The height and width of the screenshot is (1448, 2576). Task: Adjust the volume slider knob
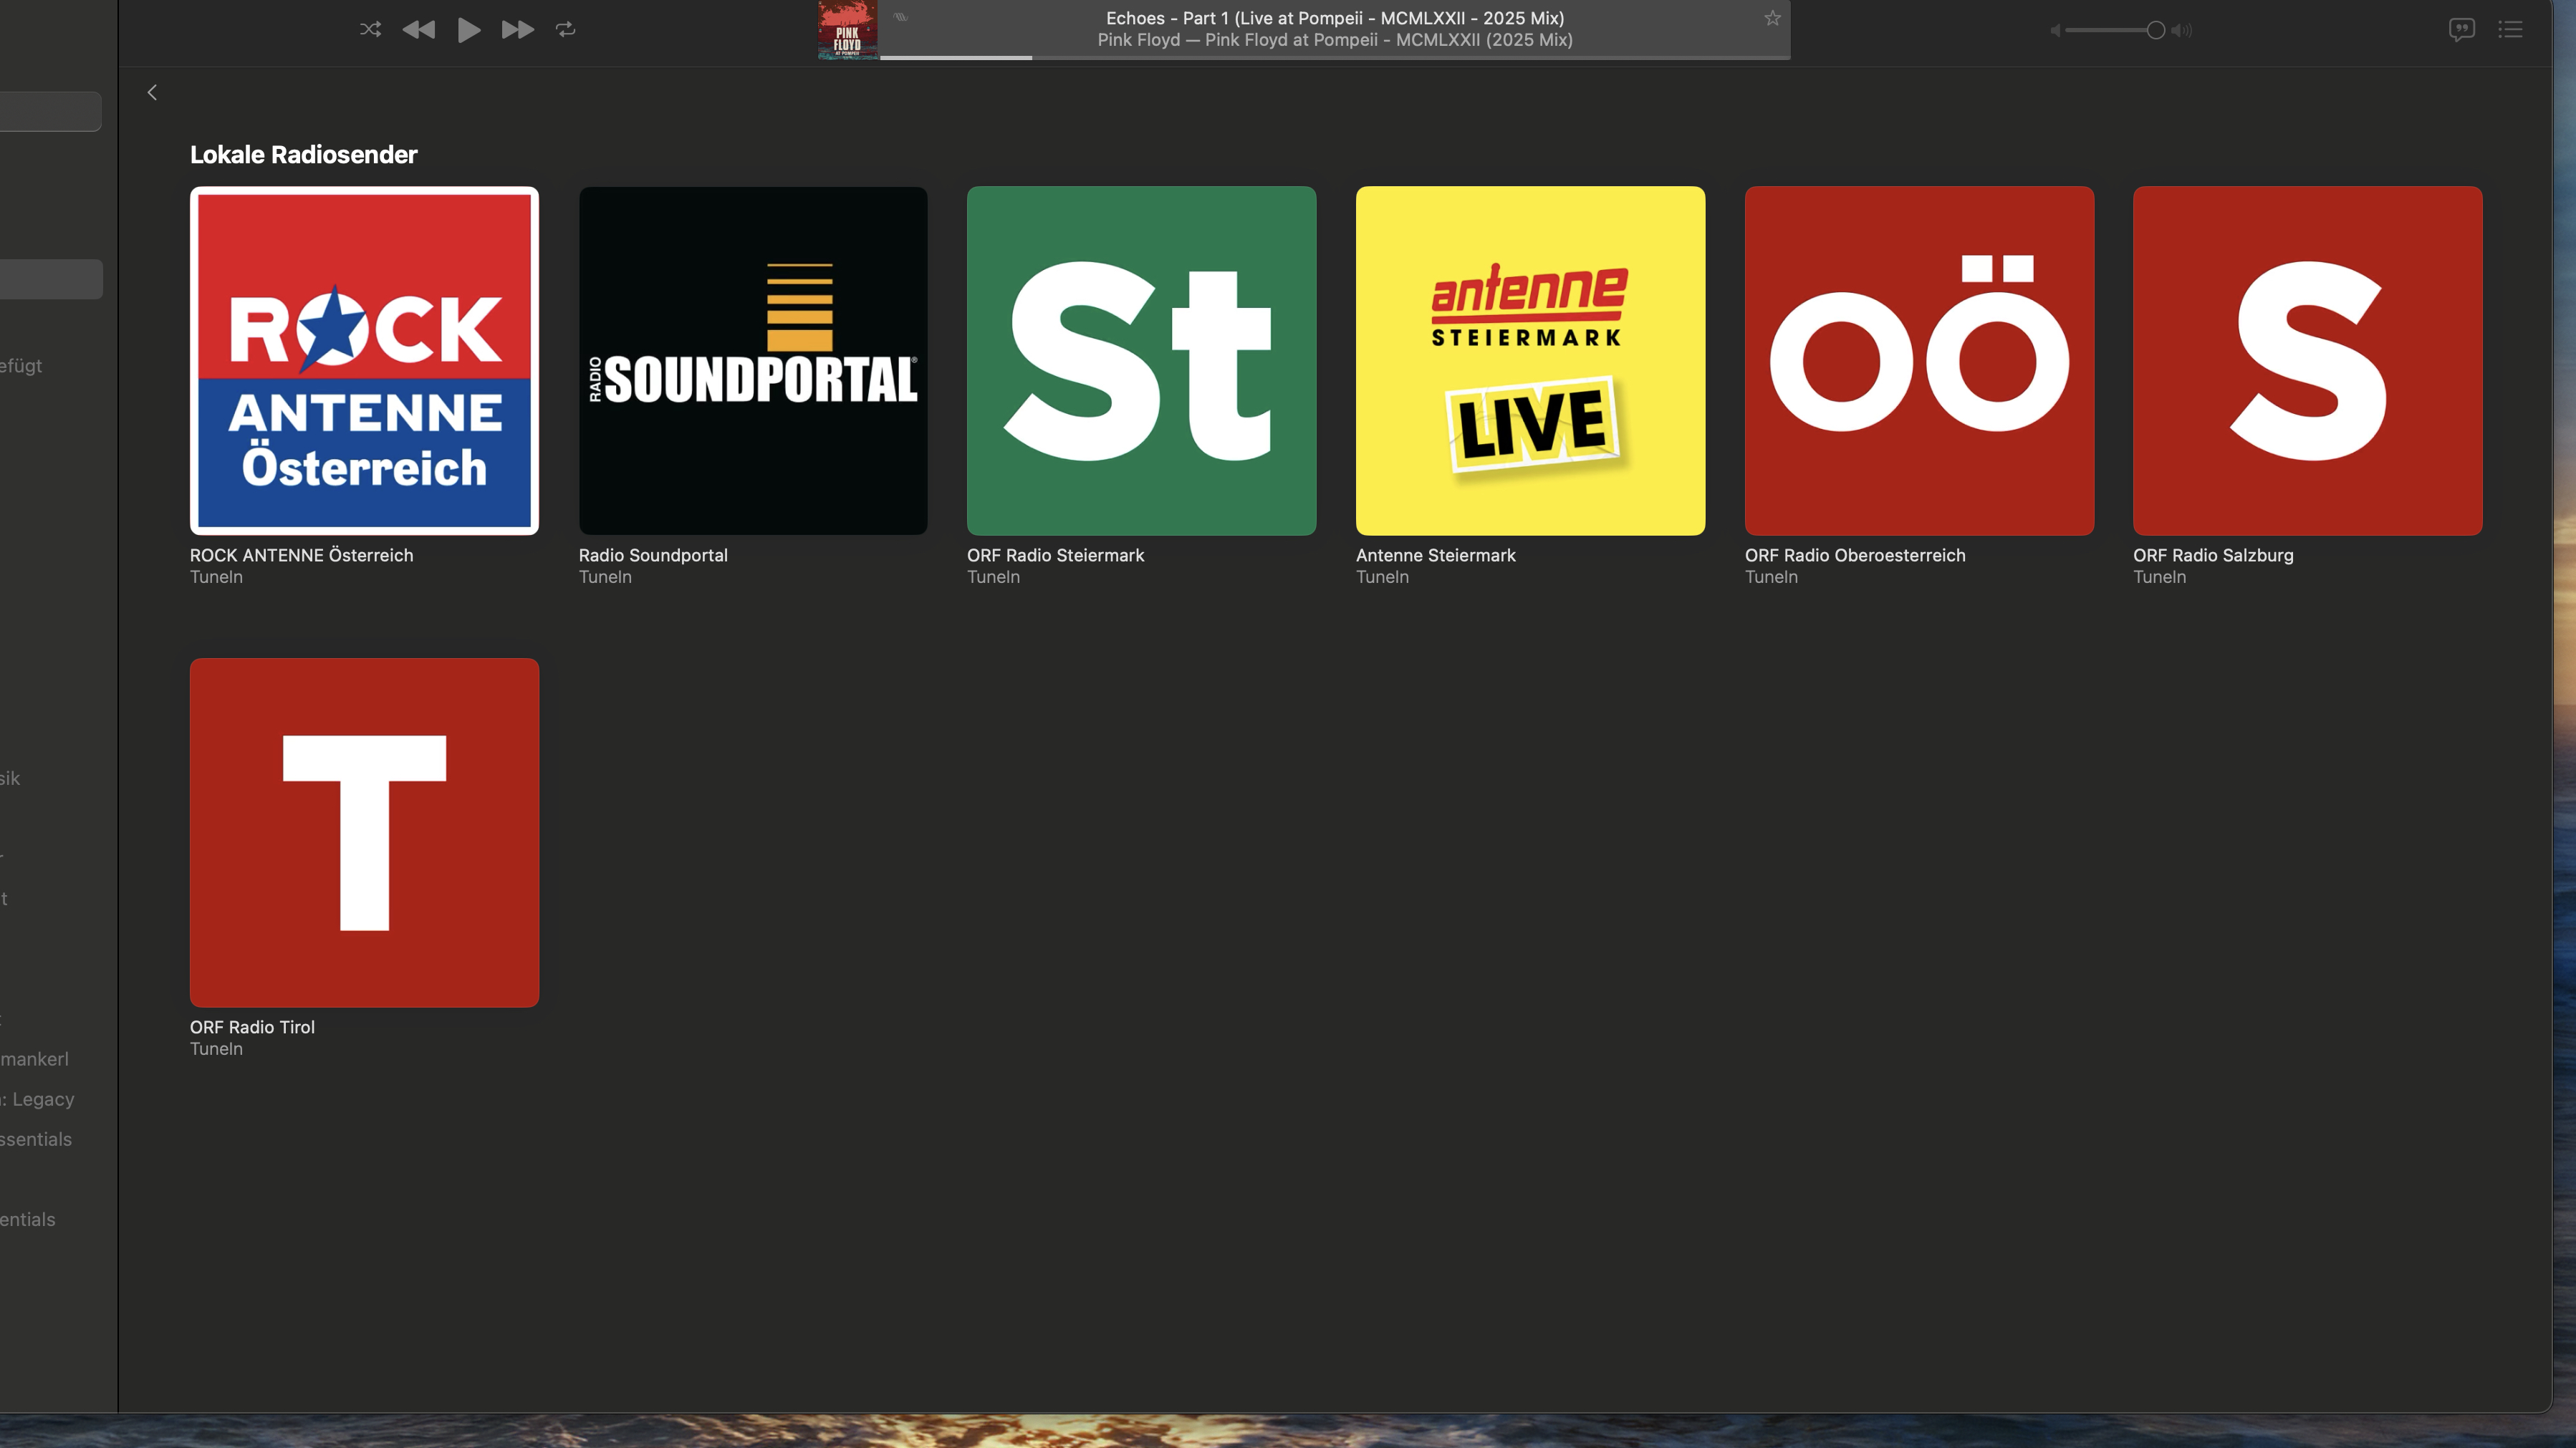click(x=2156, y=30)
